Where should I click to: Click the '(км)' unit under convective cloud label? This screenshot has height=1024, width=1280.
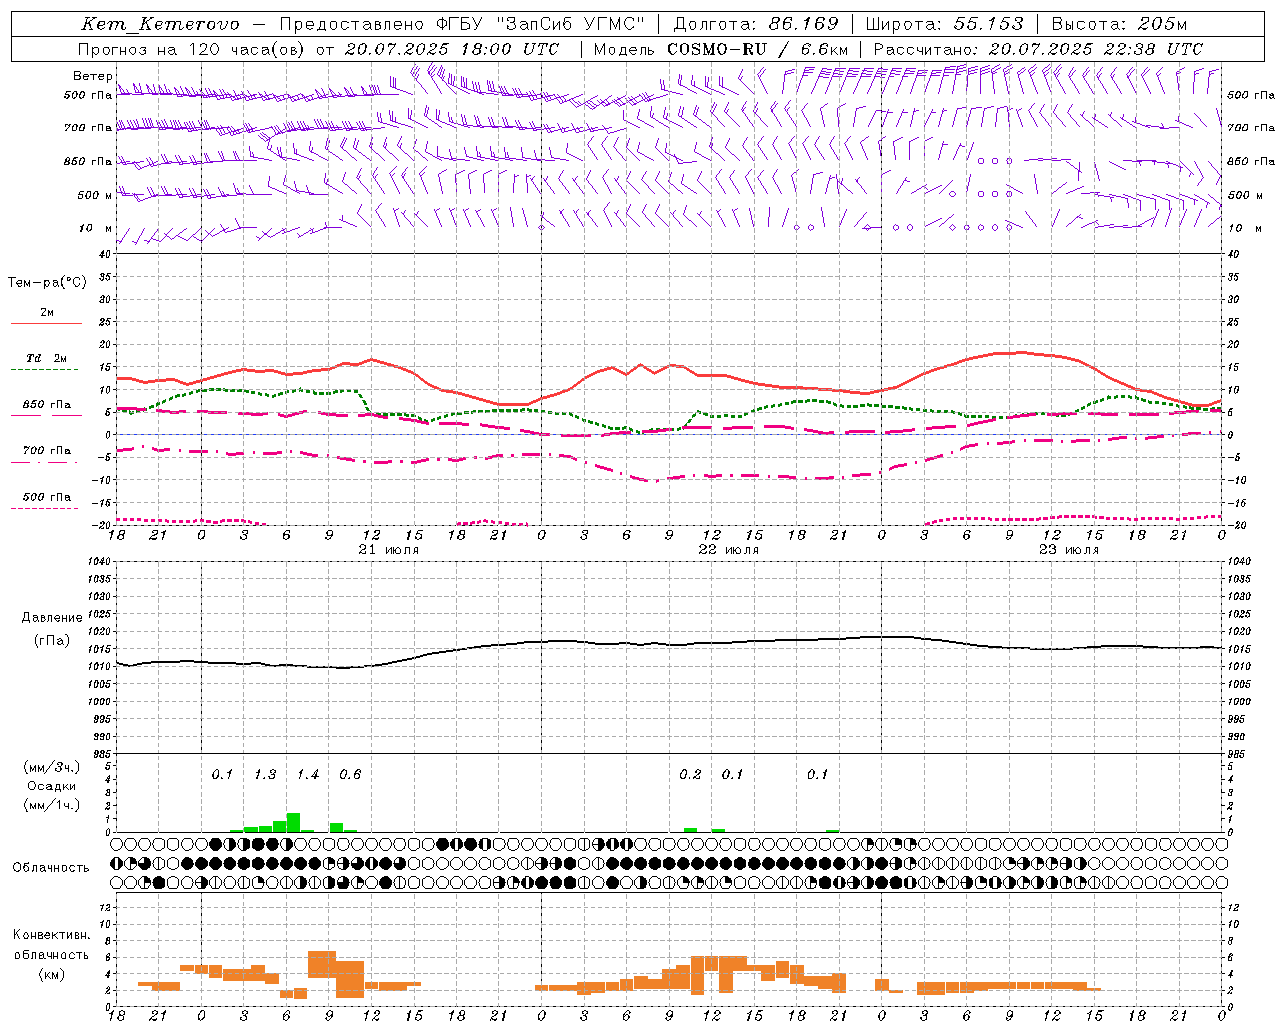52,974
